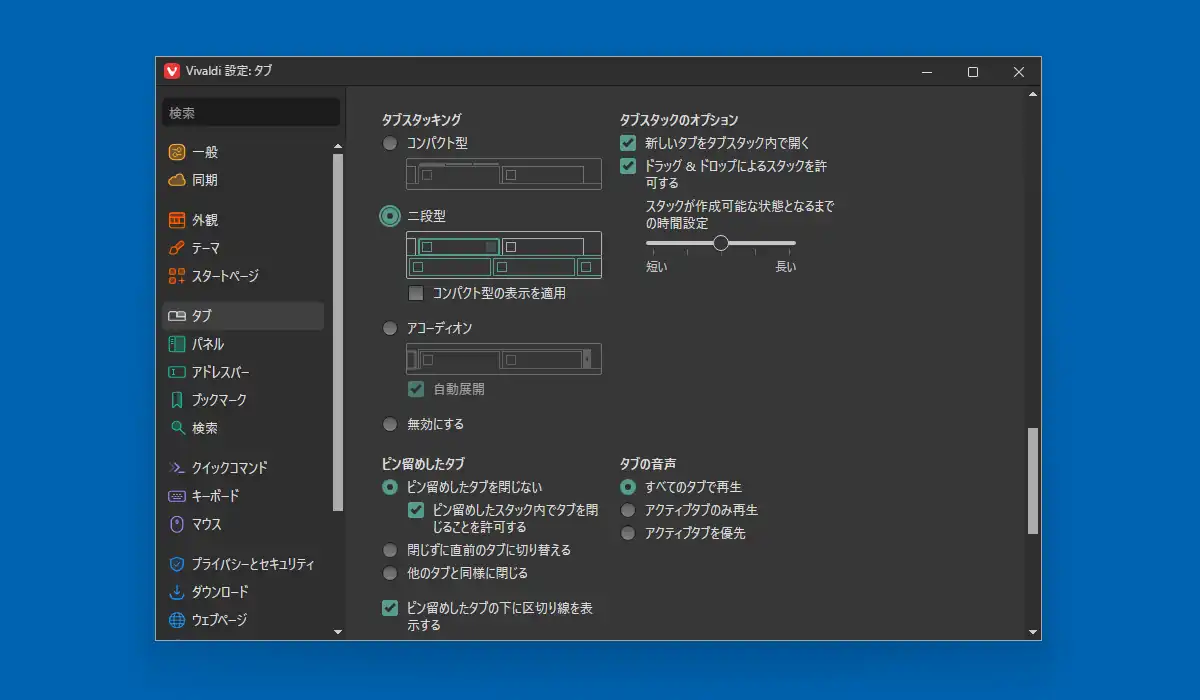This screenshot has height=700, width=1200.
Task: Click sidebar scrollbar up arrow
Action: tap(337, 144)
